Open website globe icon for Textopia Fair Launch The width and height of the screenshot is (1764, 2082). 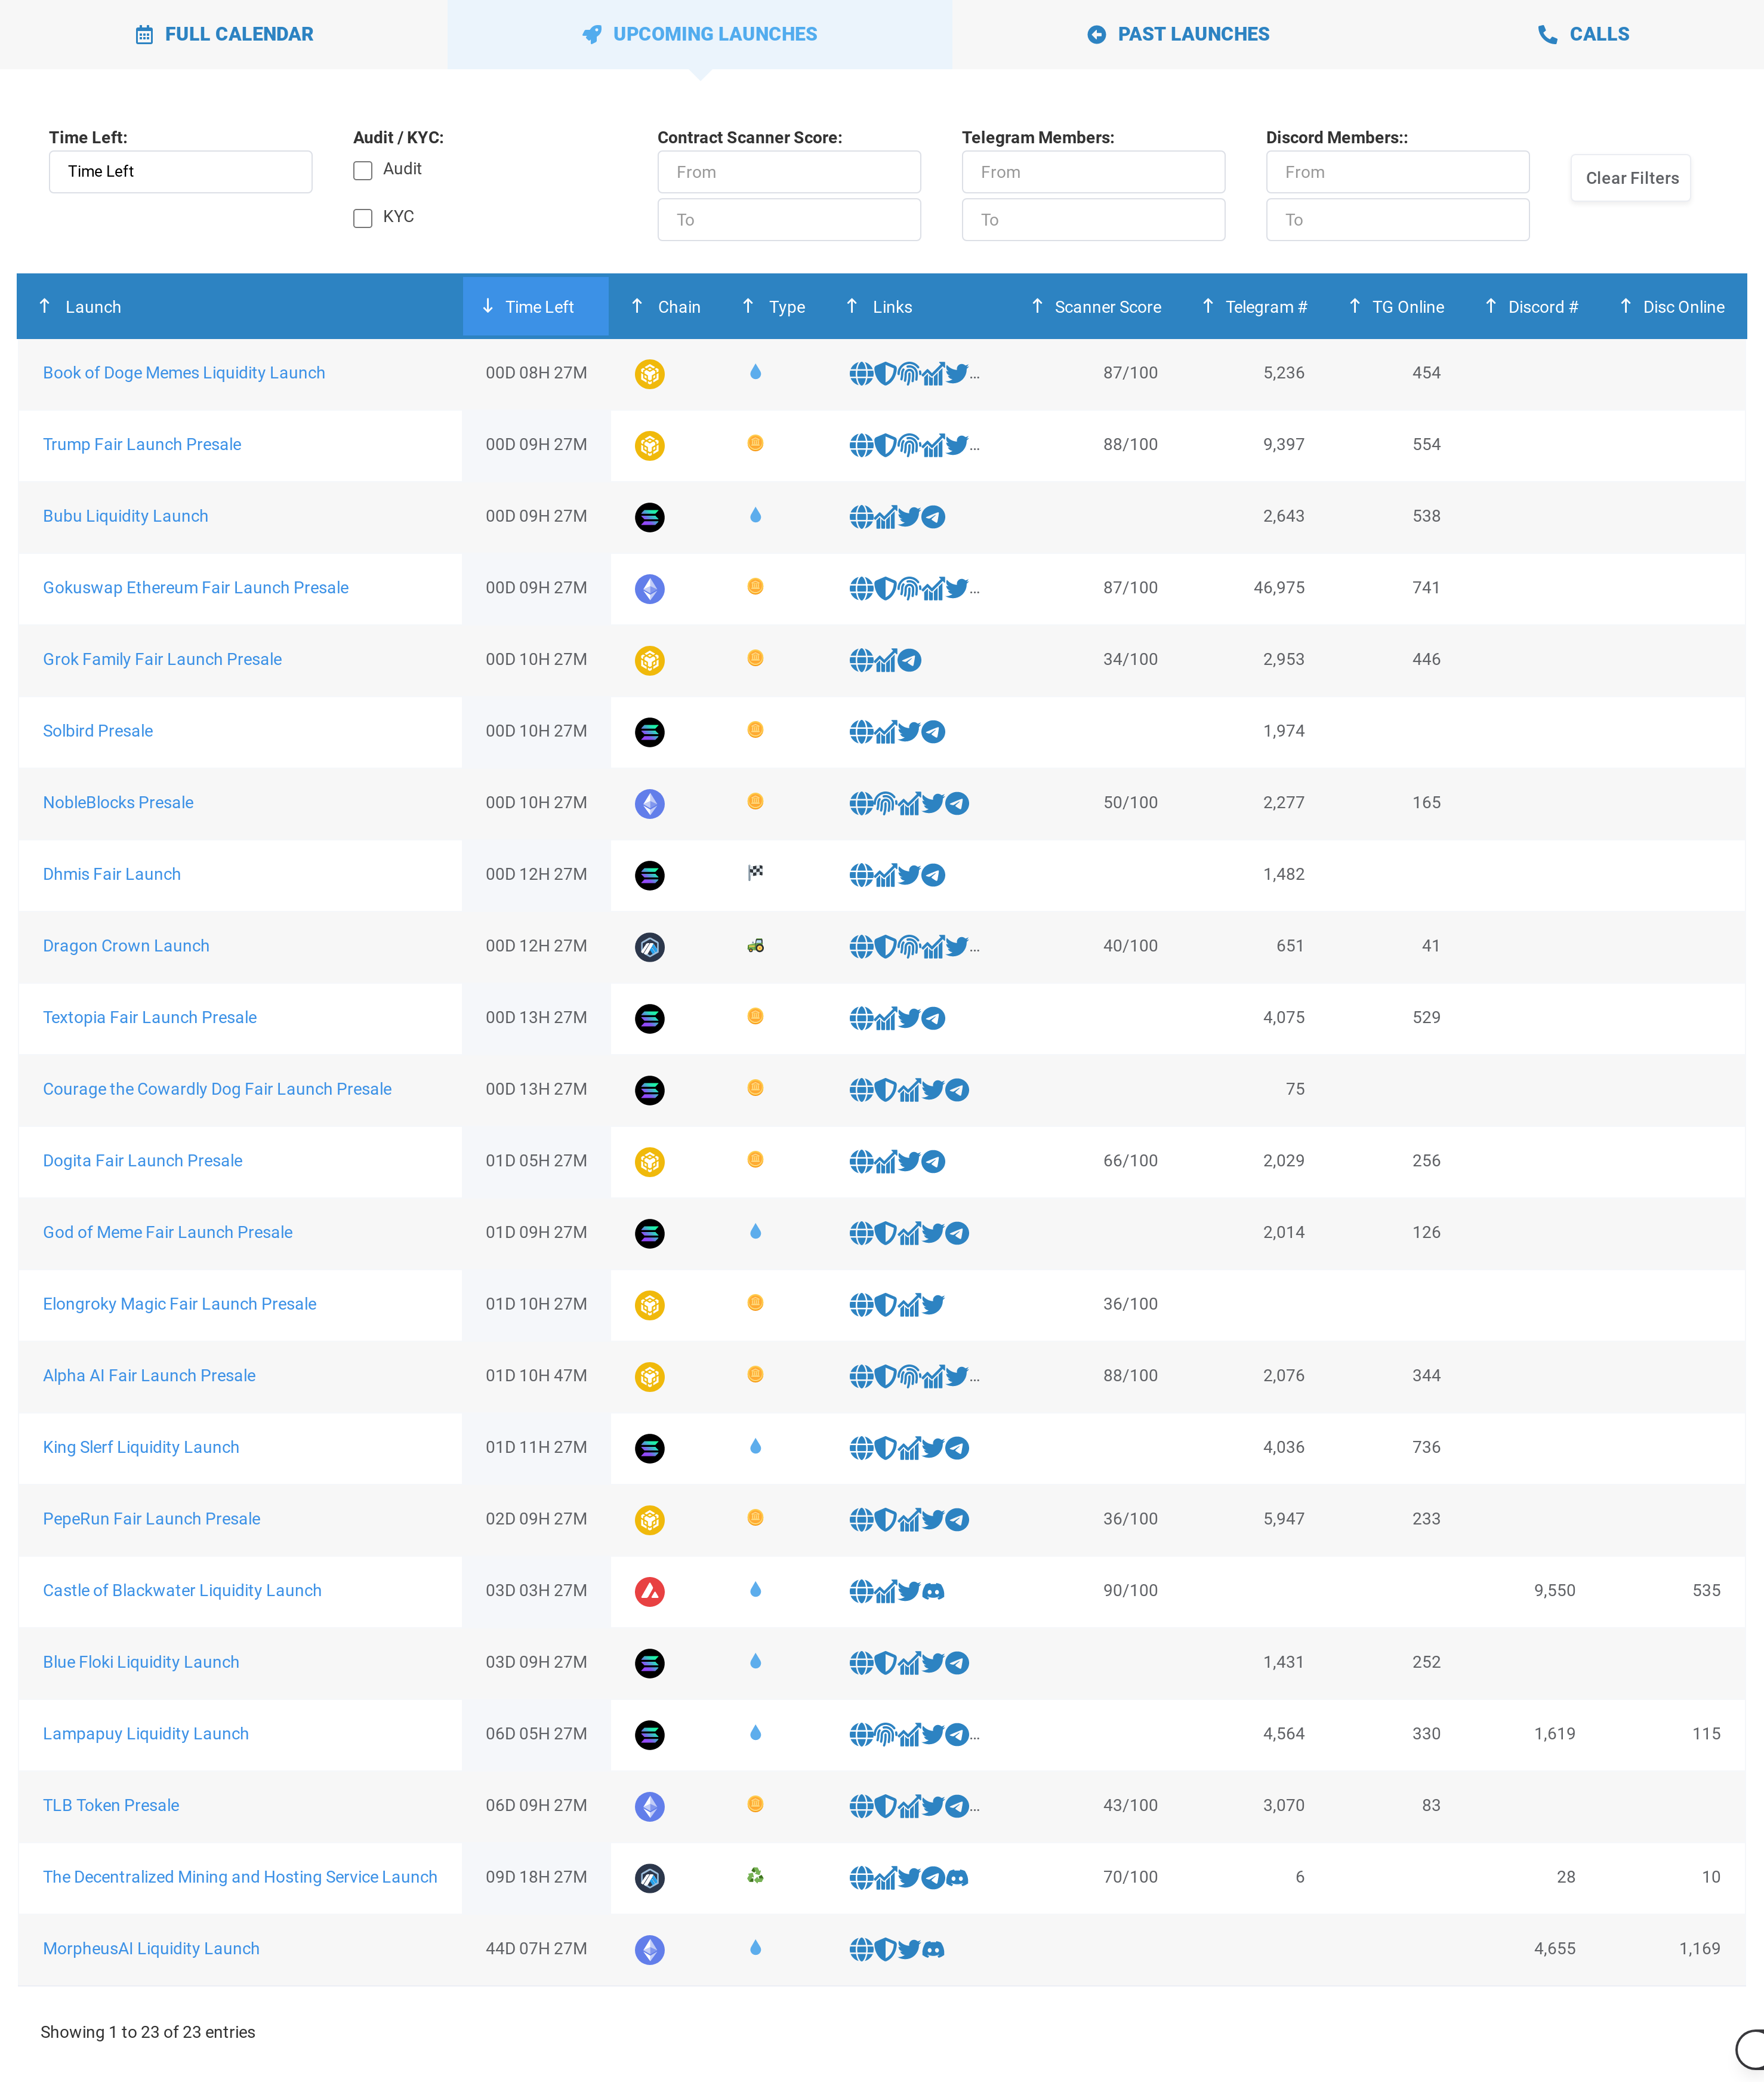(861, 1018)
